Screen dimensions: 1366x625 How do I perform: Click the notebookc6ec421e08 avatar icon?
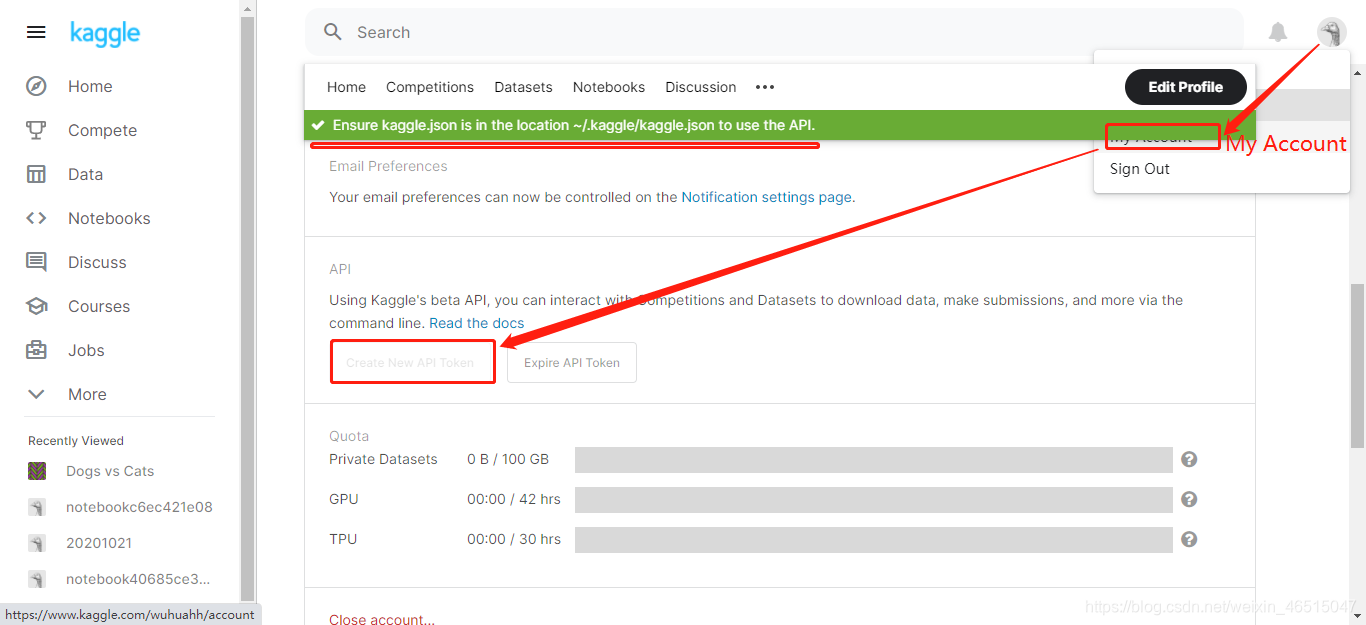coord(37,507)
